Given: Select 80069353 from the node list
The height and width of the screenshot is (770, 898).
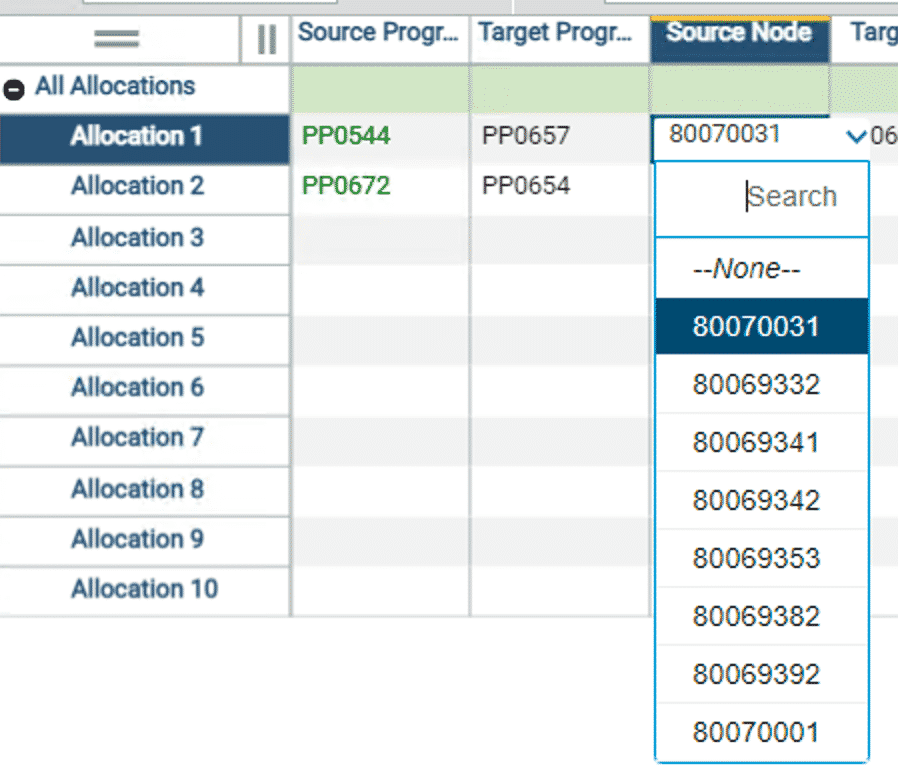Looking at the screenshot, I should [x=761, y=557].
